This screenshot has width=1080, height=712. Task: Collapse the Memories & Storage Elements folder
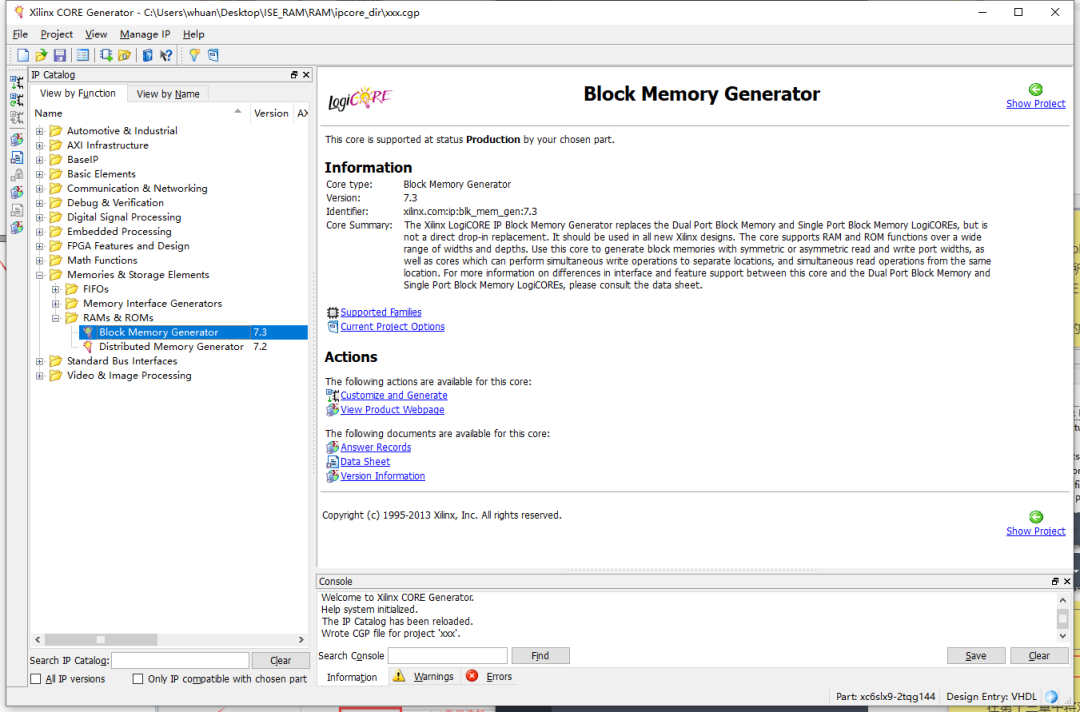[x=39, y=275]
